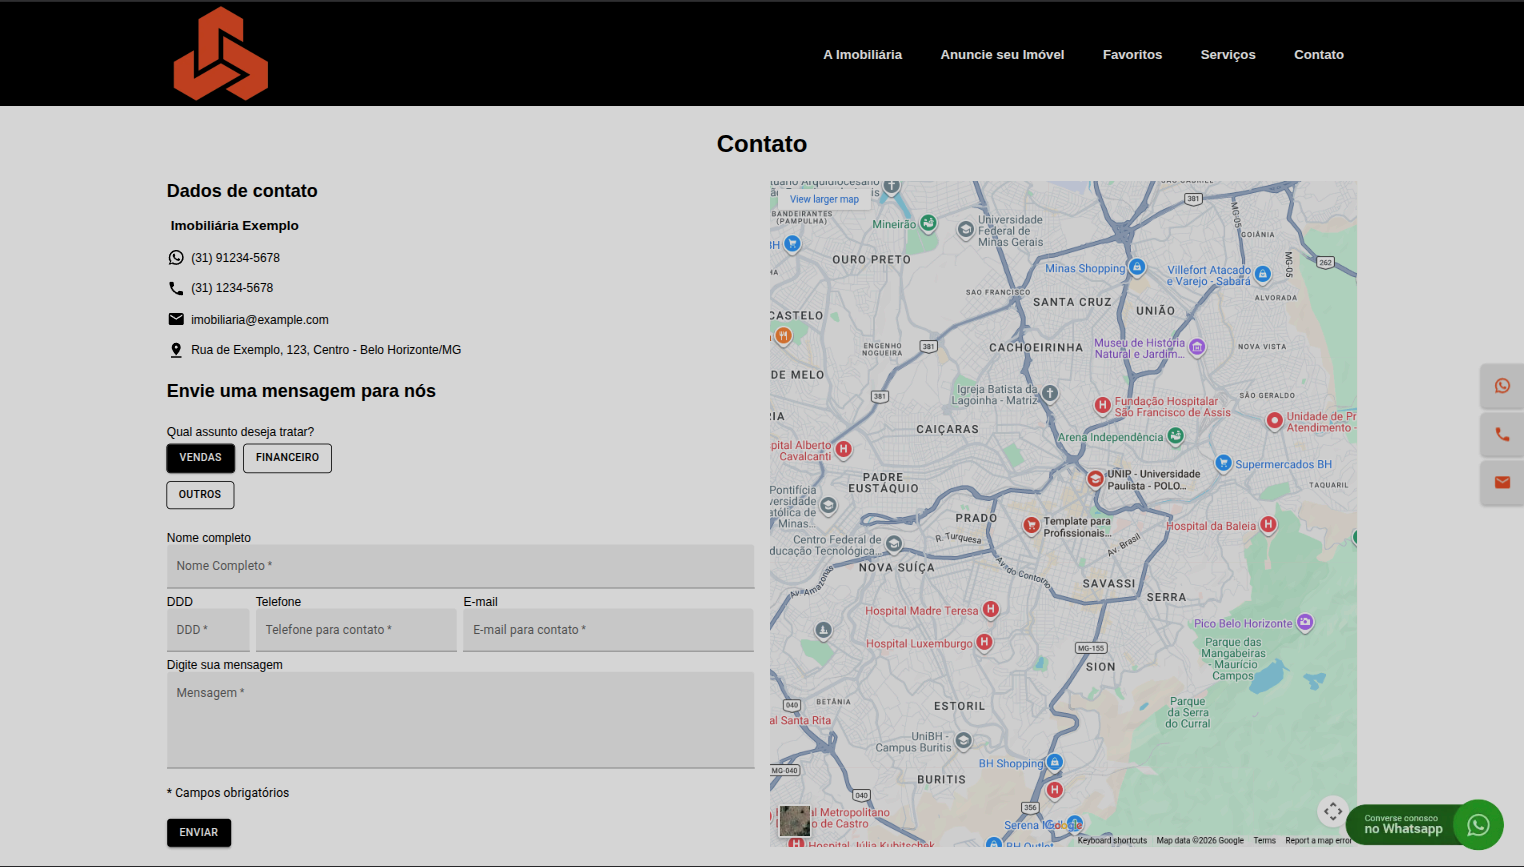Click the Nome Completo input field

pos(460,565)
